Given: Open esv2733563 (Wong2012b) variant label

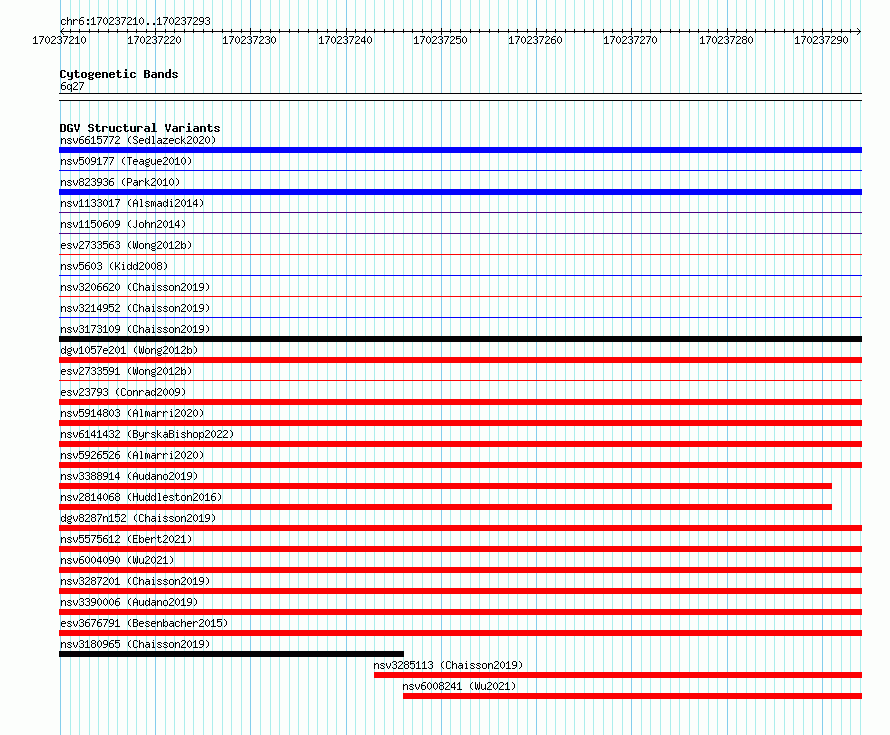Looking at the screenshot, I should (x=126, y=245).
